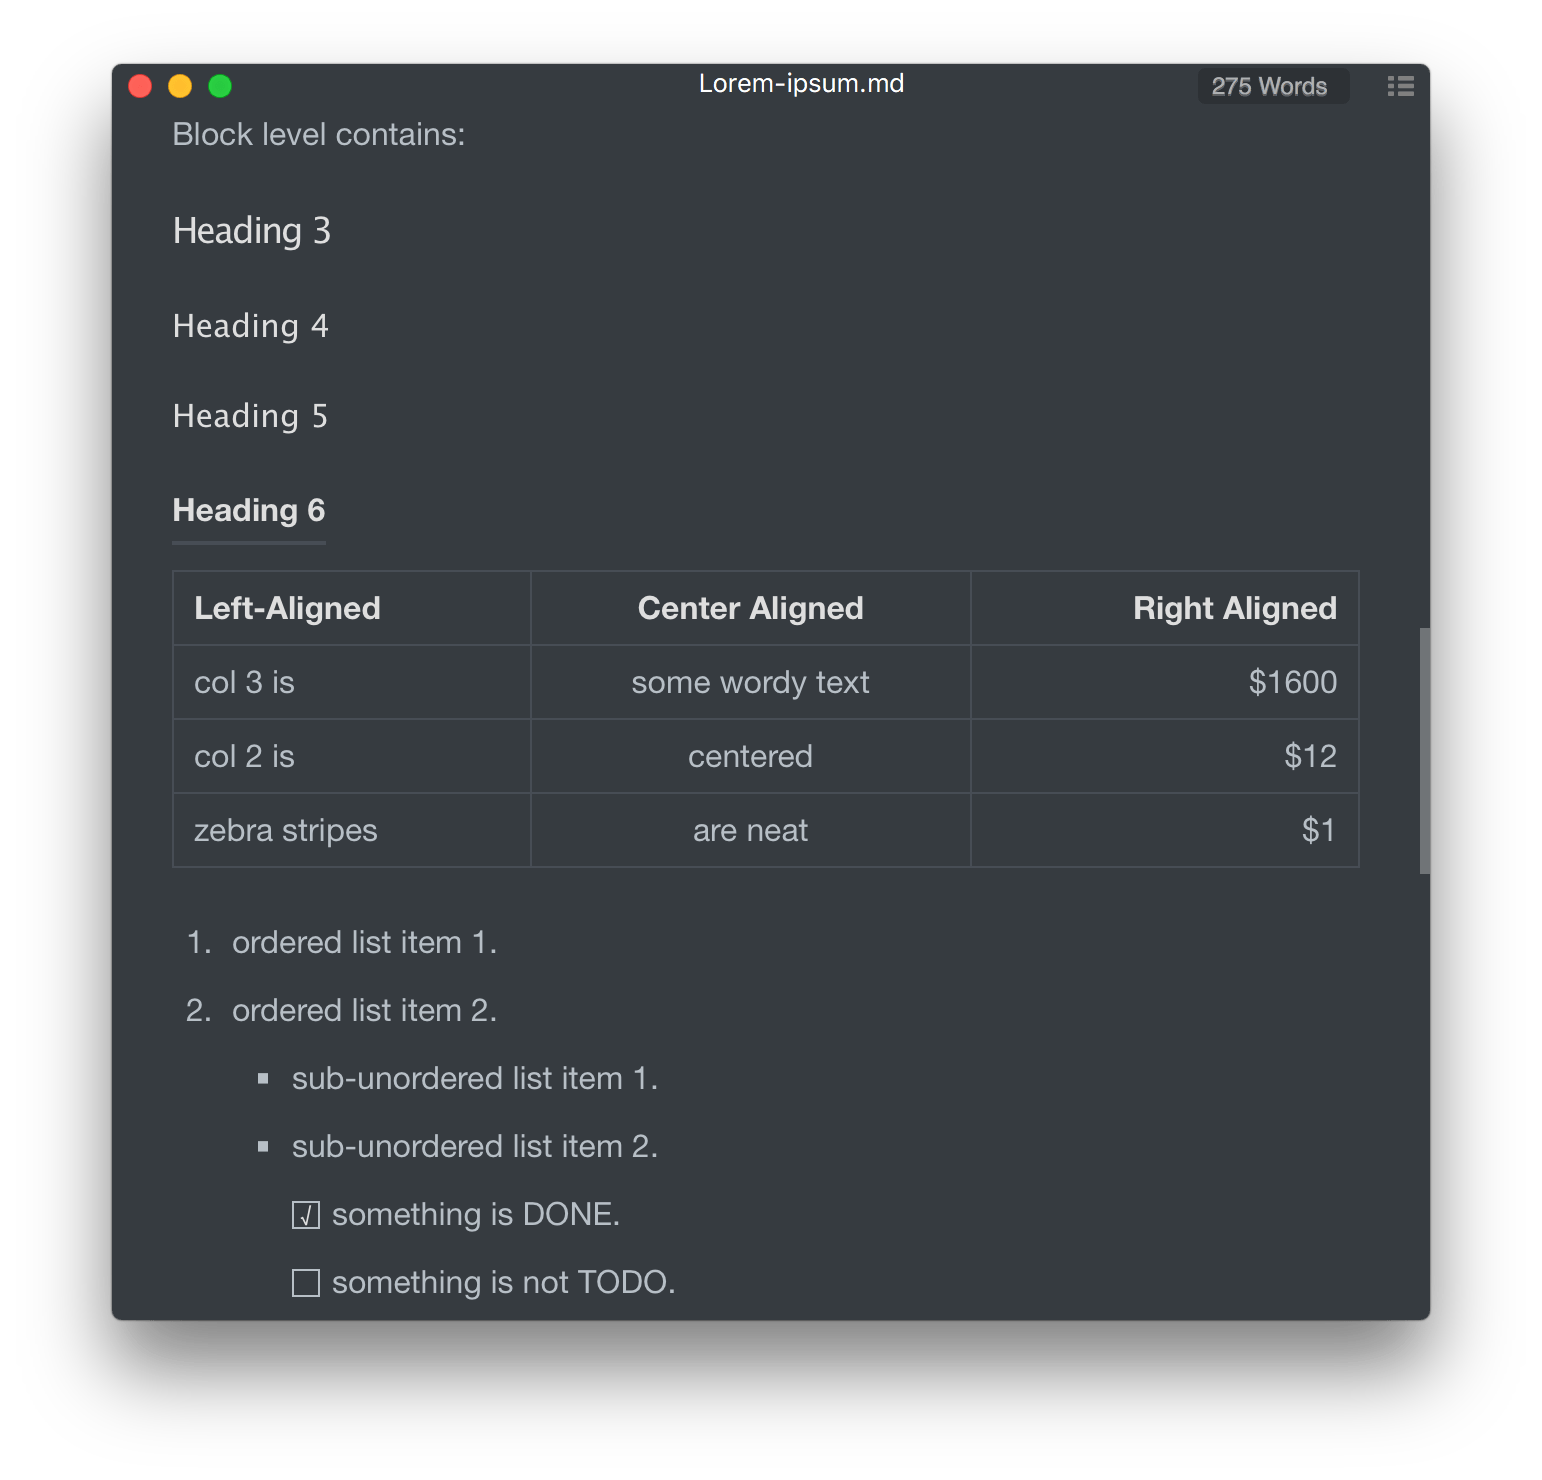Click 'ordered list item 2.' text
This screenshot has height=1480, width=1542.
[x=364, y=1010]
